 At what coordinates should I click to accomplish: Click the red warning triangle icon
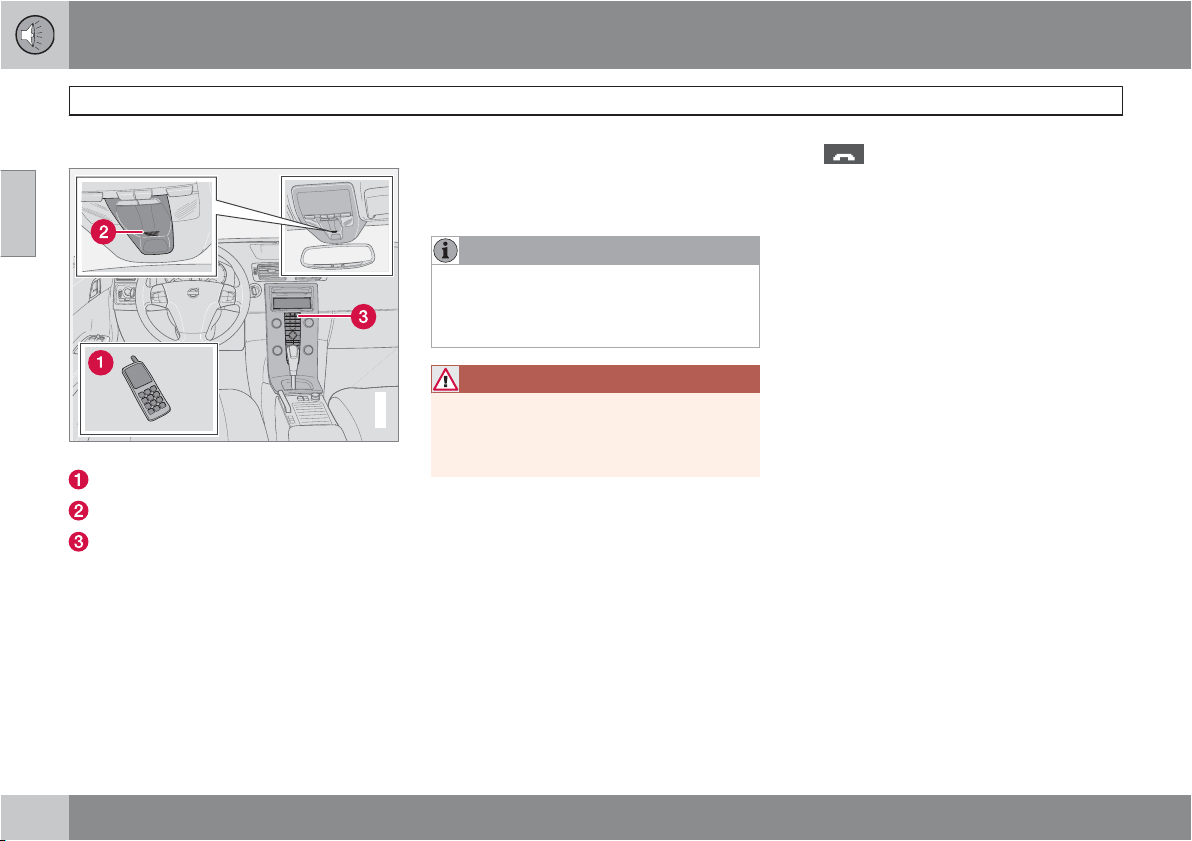click(445, 379)
